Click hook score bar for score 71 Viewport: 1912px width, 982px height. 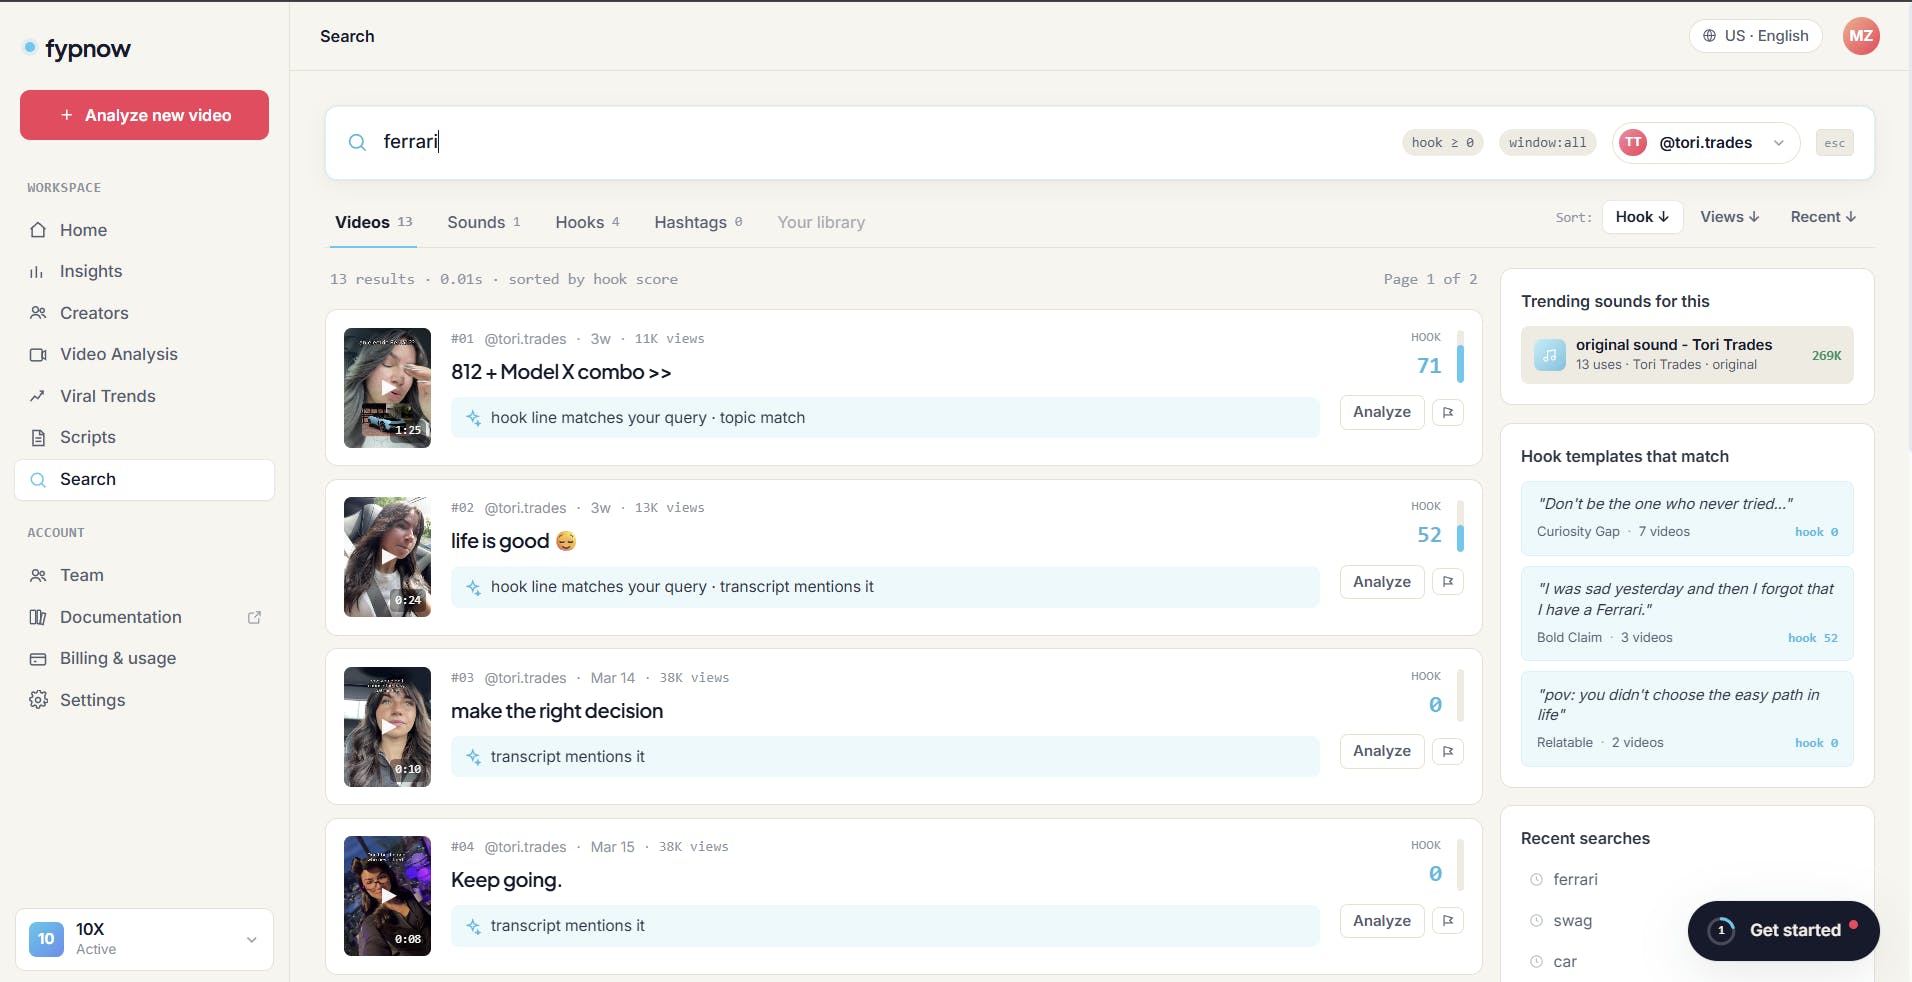[x=1460, y=357]
